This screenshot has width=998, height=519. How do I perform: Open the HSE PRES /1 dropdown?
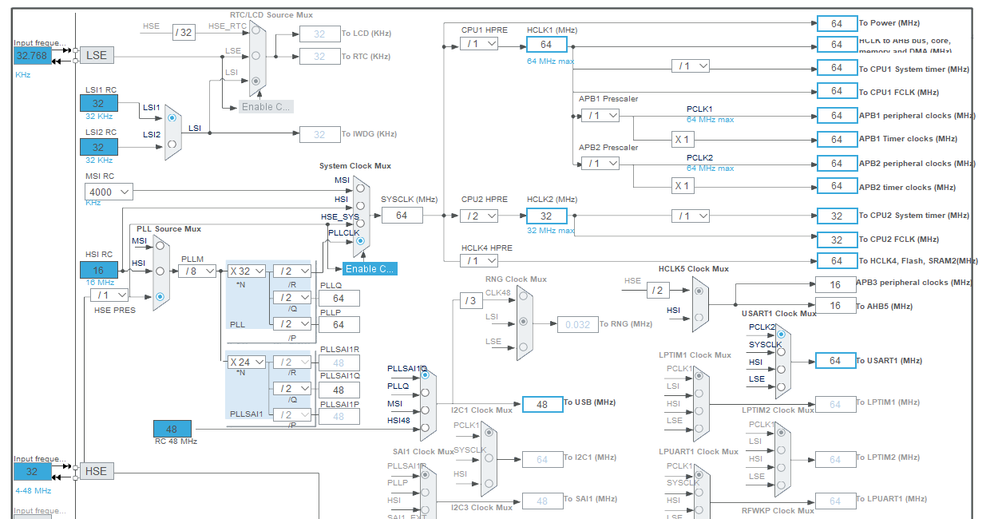[109, 295]
